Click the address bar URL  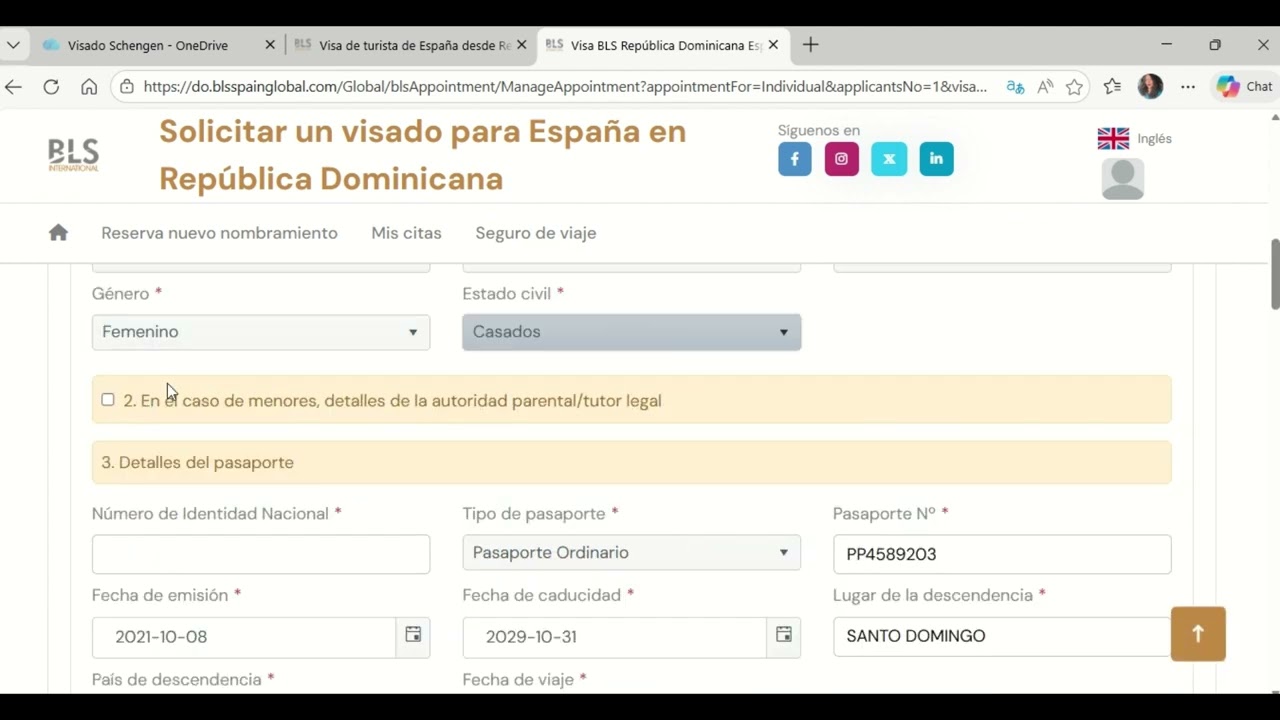pos(565,87)
